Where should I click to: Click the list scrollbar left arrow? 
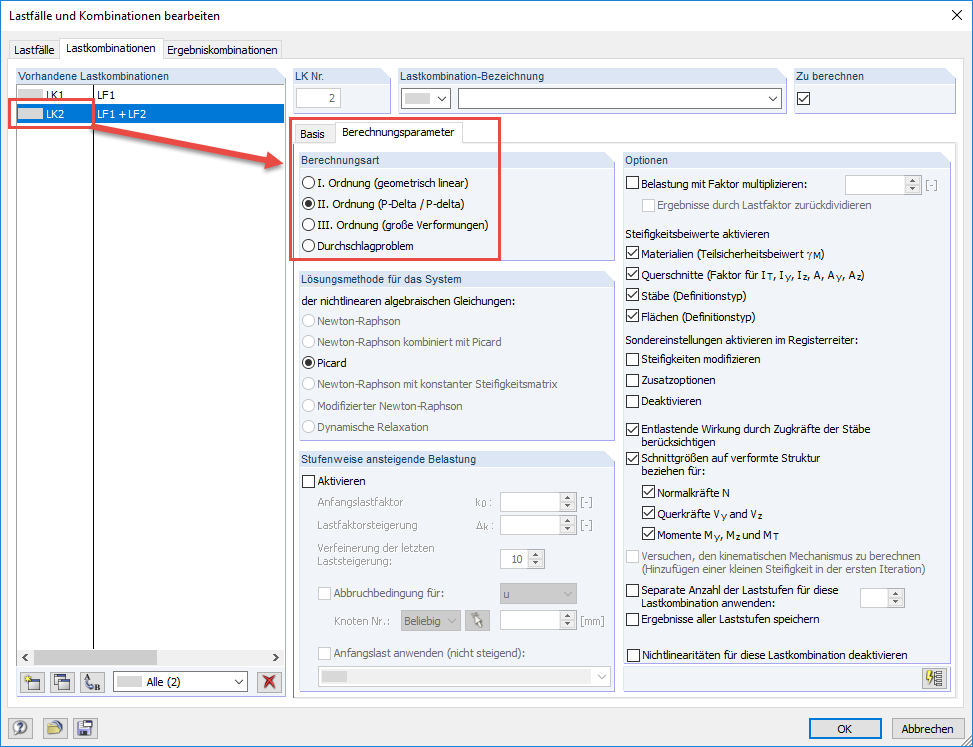(25, 657)
